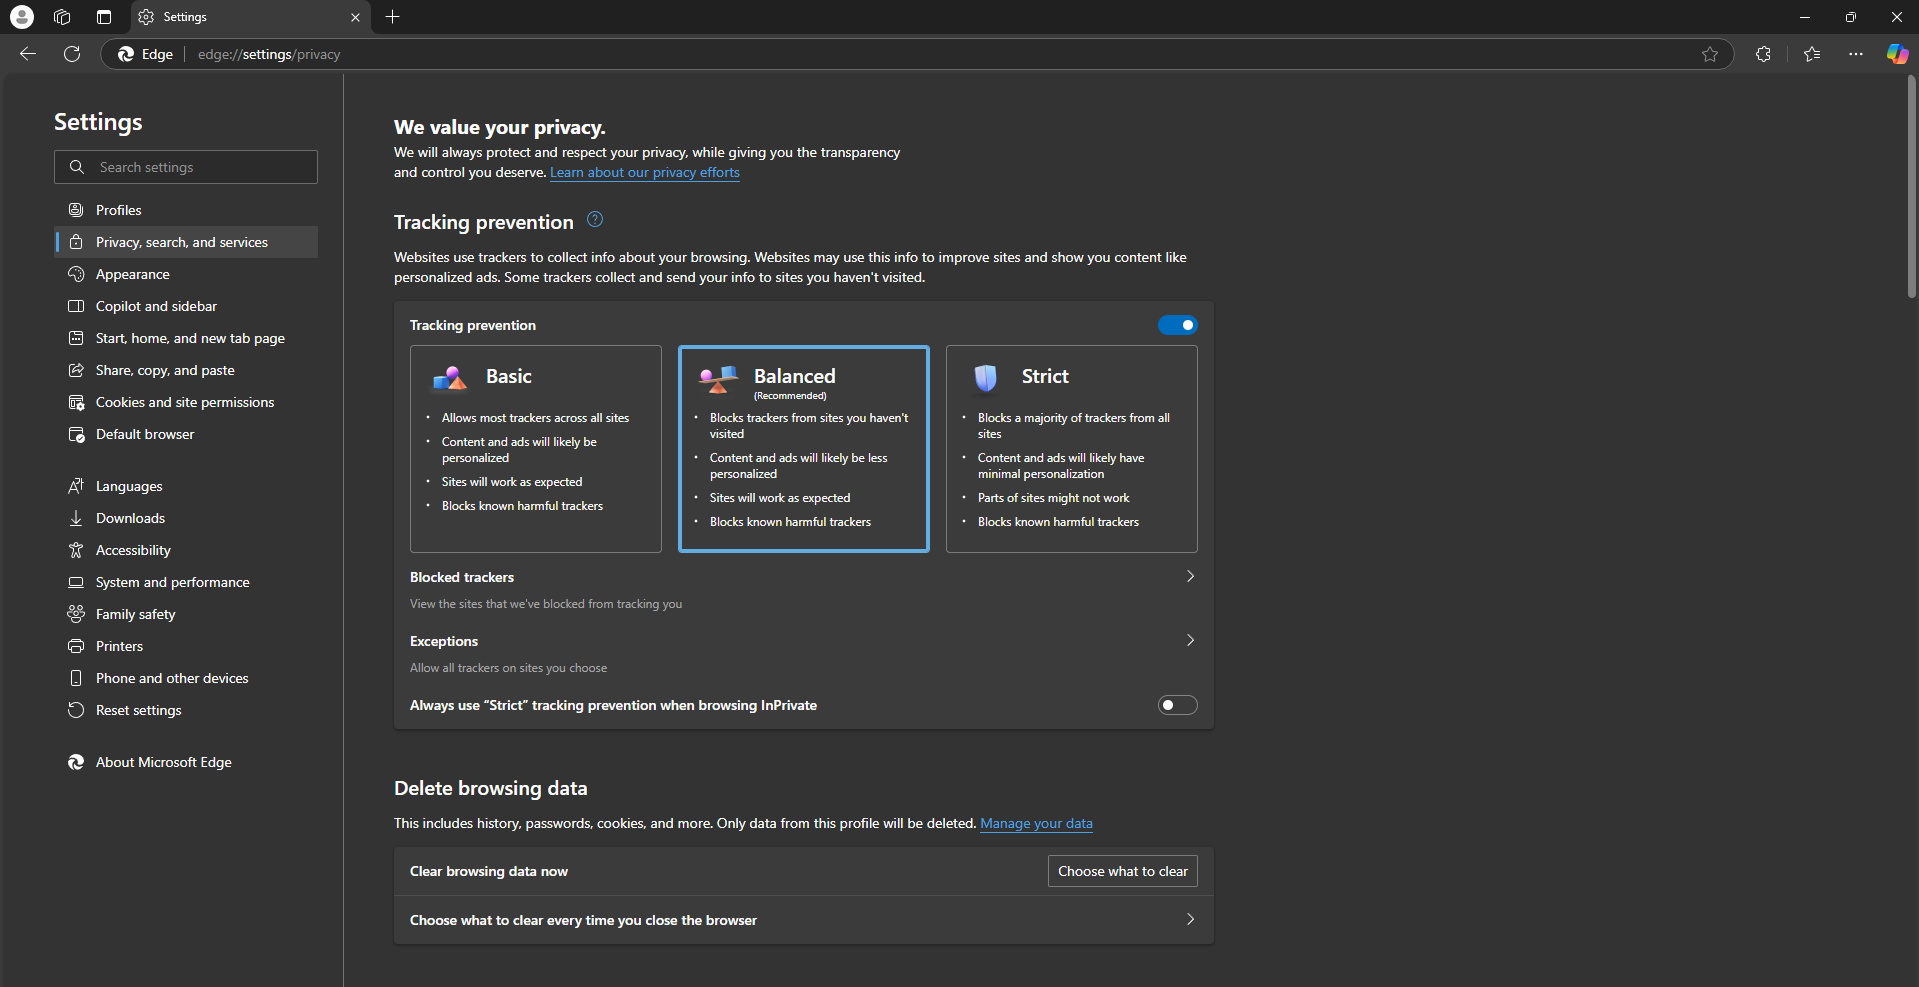Click the Printers icon in sidebar

tap(76, 646)
